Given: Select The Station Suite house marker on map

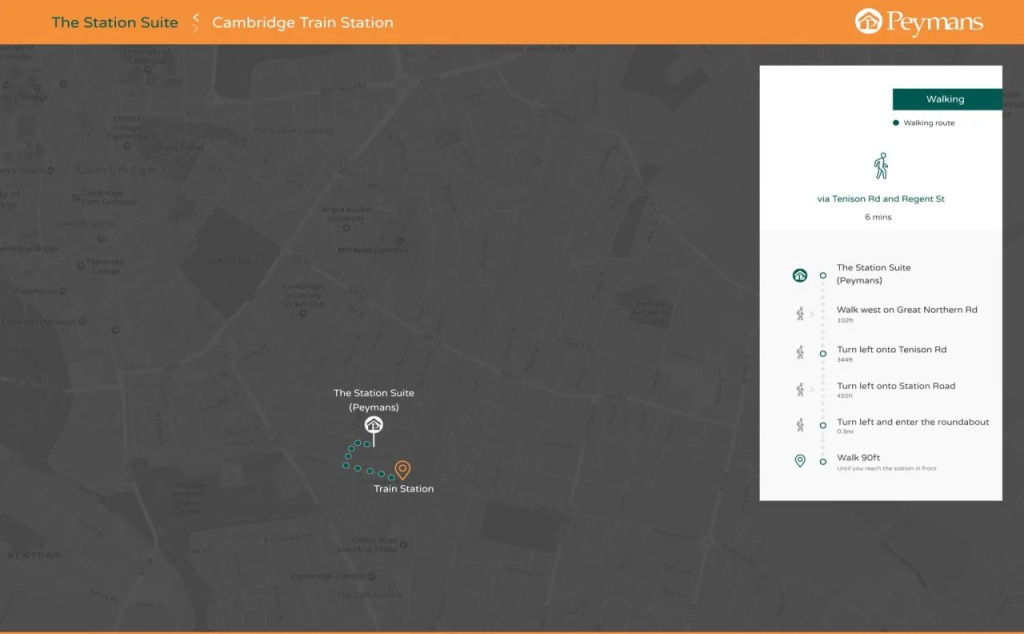Looking at the screenshot, I should [374, 425].
